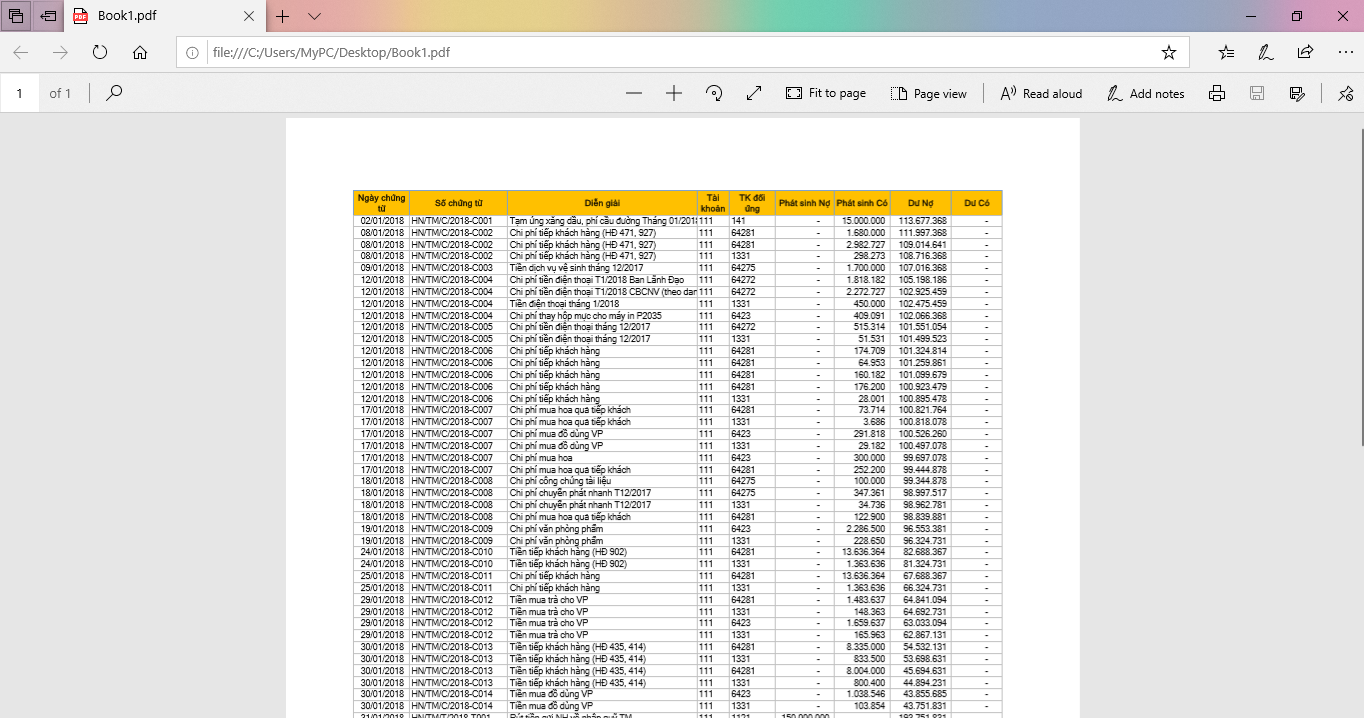The width and height of the screenshot is (1364, 718).
Task: Add this page to favorites with star
Action: click(1168, 52)
